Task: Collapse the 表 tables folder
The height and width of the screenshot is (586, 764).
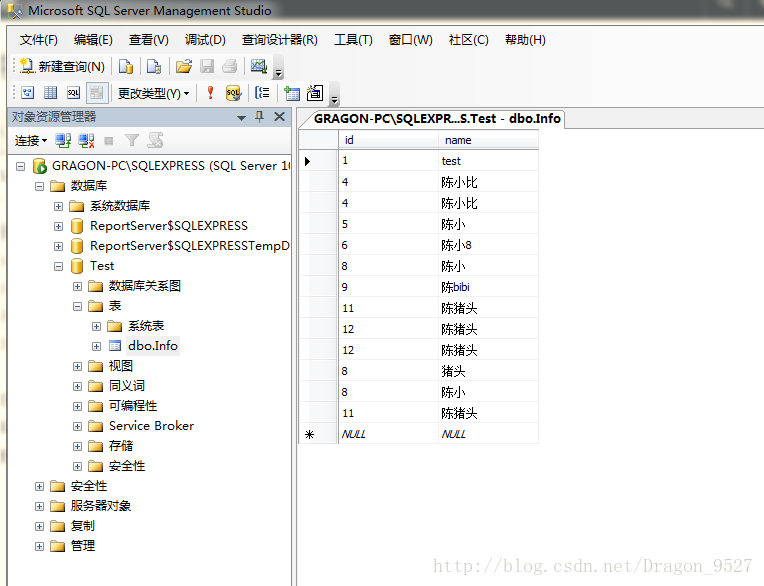Action: pos(77,306)
